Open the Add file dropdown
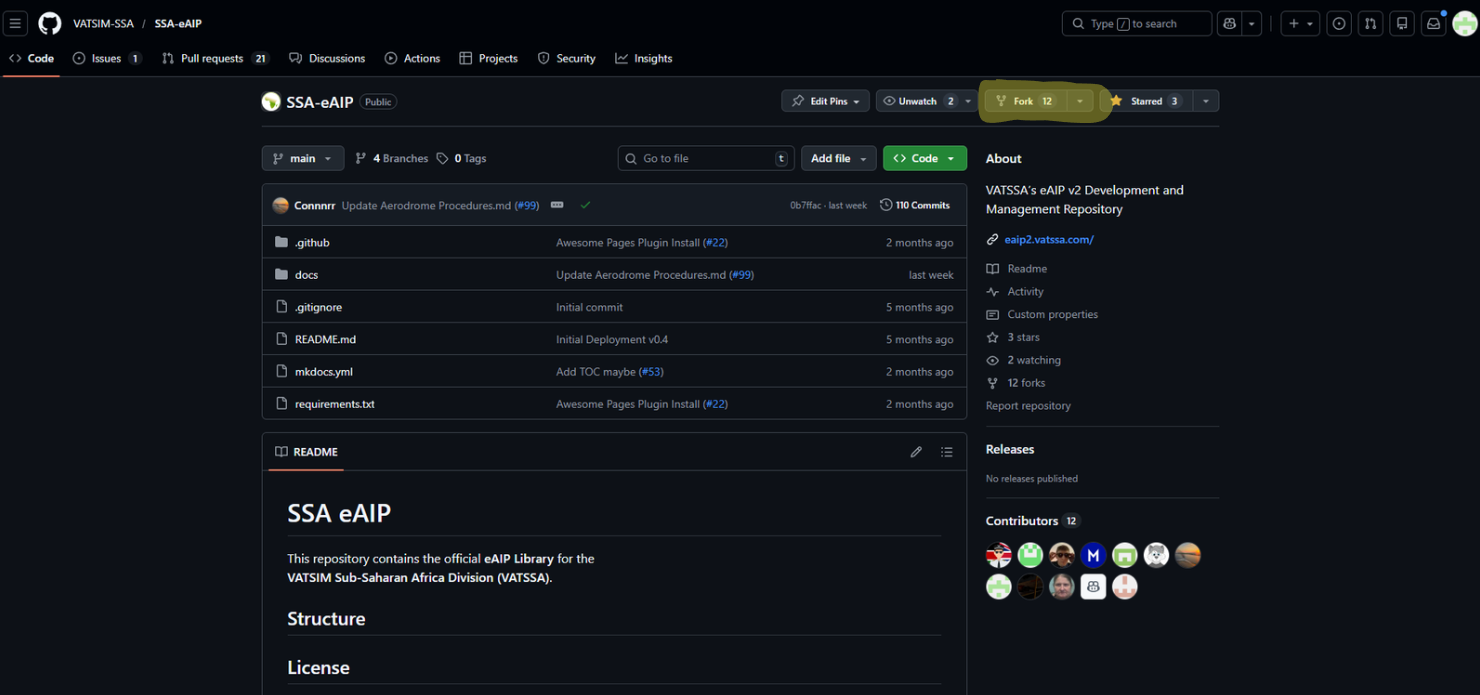This screenshot has width=1480, height=695. pos(838,158)
